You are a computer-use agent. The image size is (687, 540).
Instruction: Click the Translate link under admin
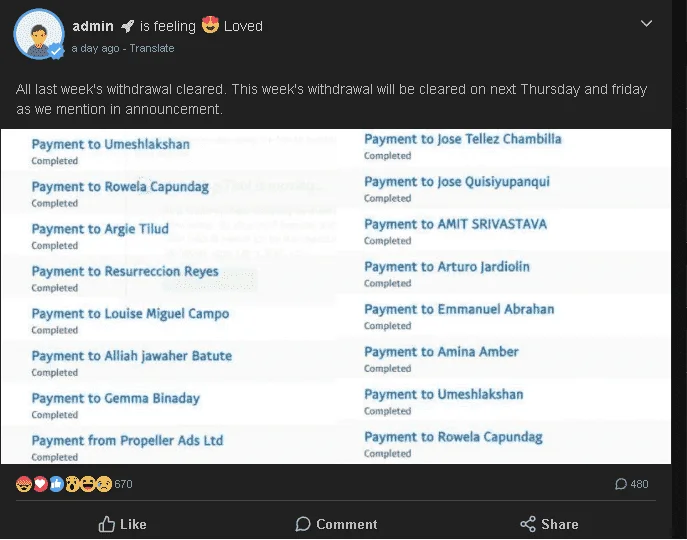coord(152,48)
